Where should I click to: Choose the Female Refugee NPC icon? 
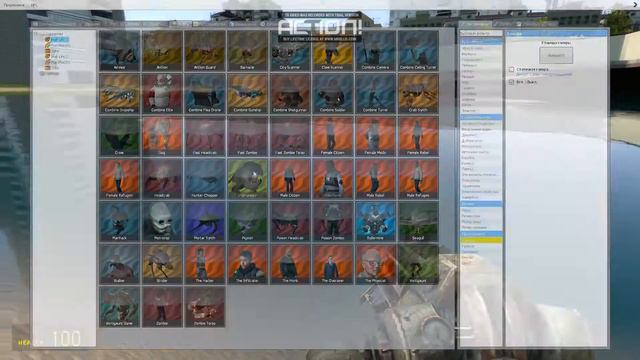[120, 179]
